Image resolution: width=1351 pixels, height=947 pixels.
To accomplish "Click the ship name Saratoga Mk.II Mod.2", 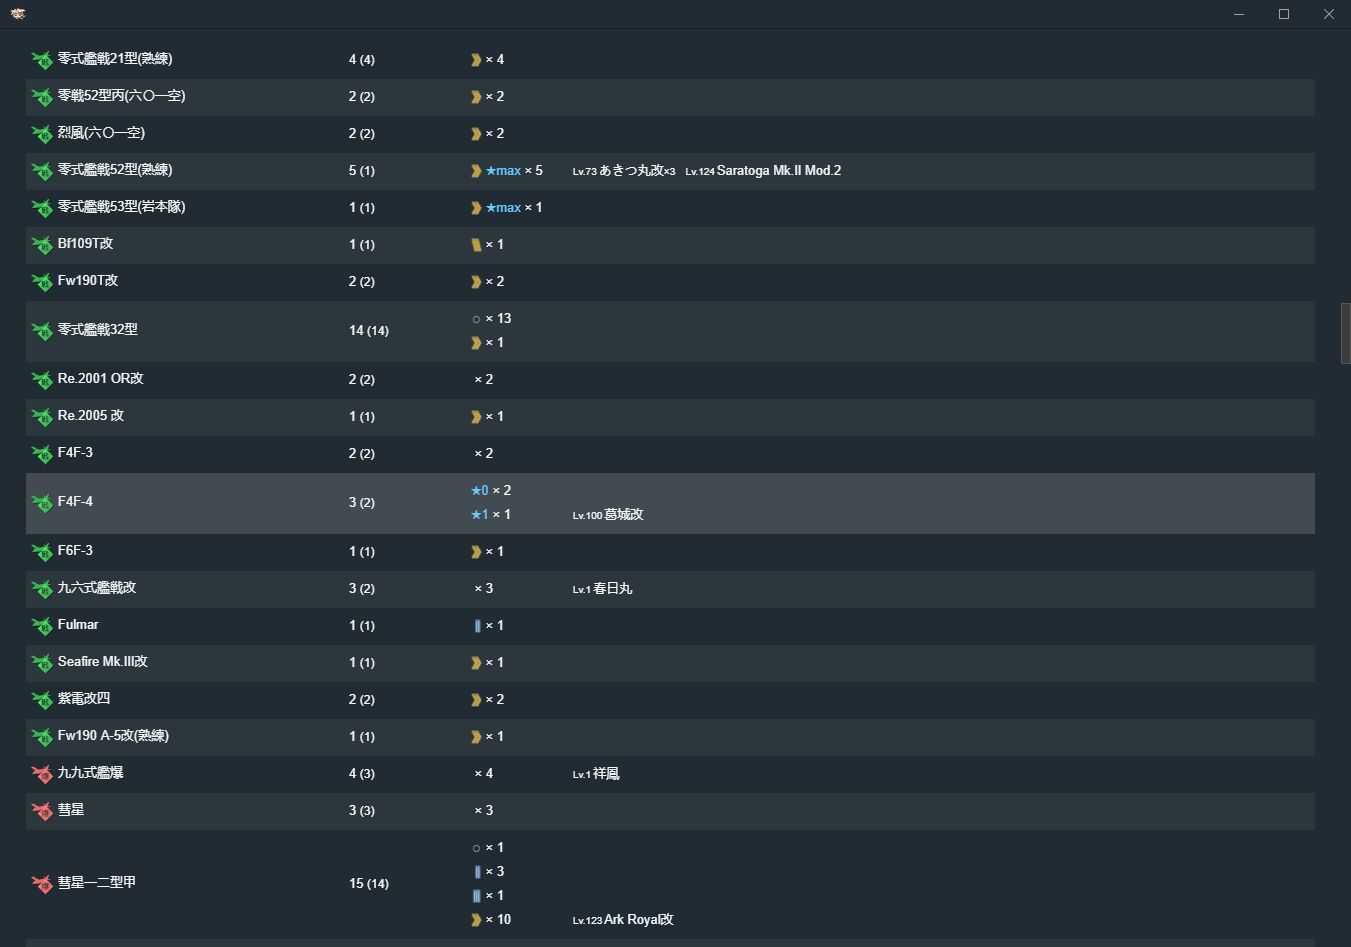I will 778,171.
